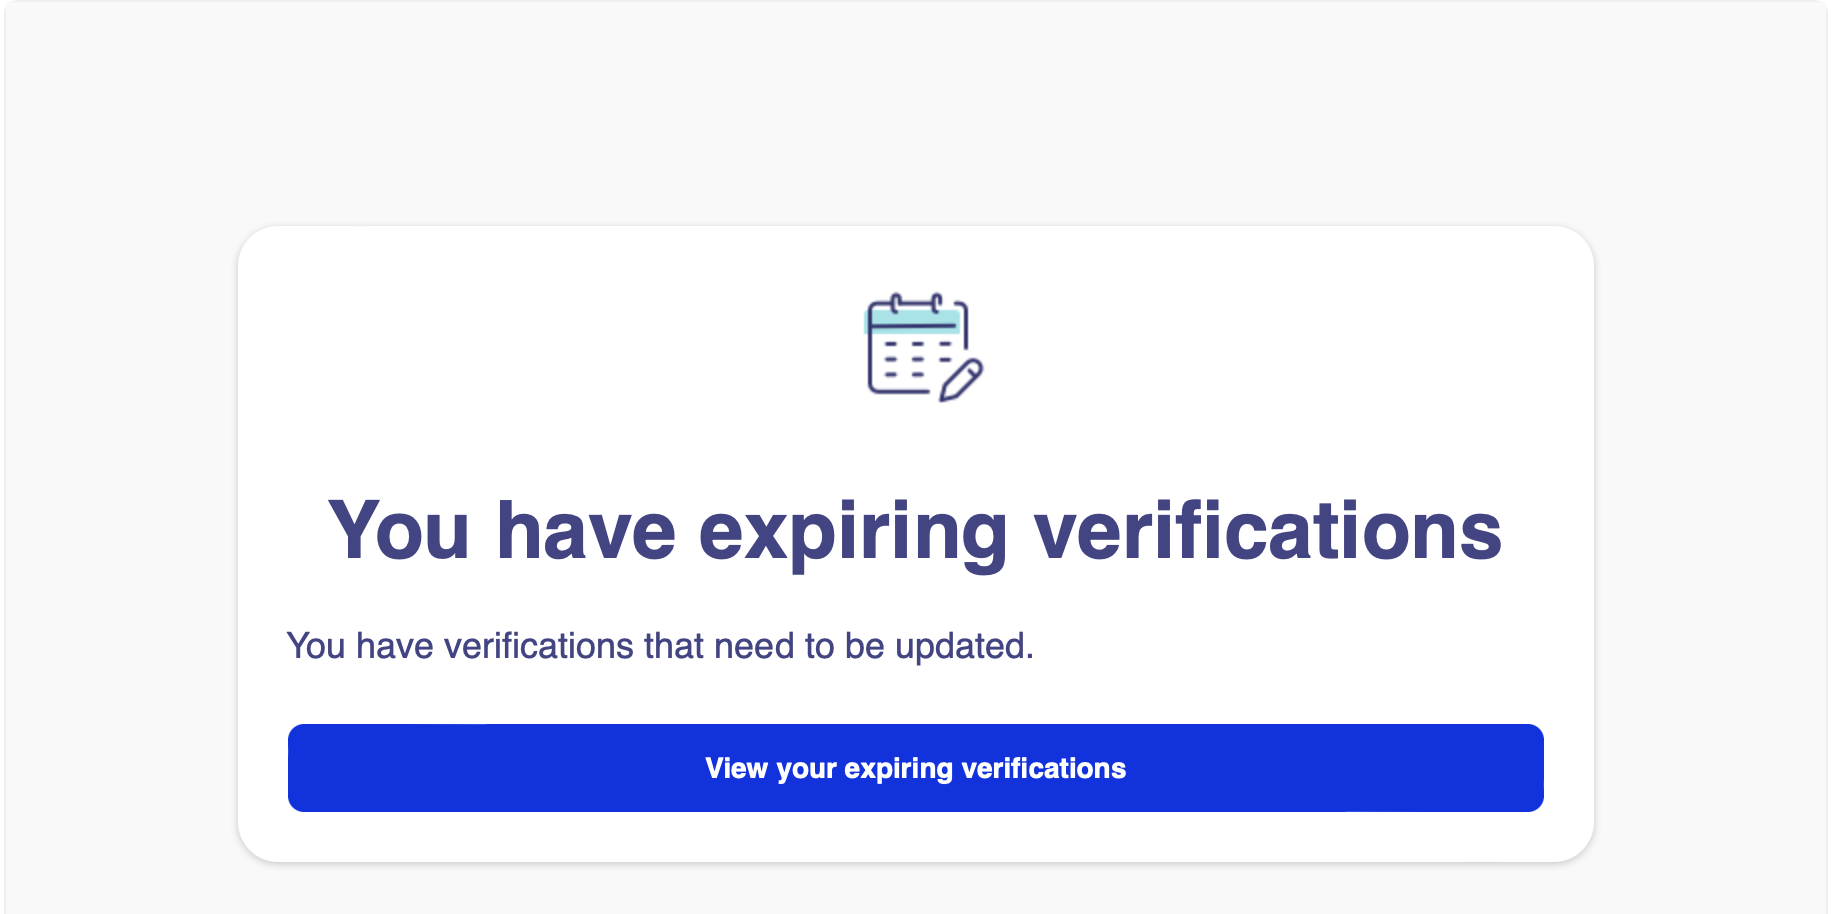
Task: Click the word 'verifications' in the large heading
Action: click(x=1268, y=530)
